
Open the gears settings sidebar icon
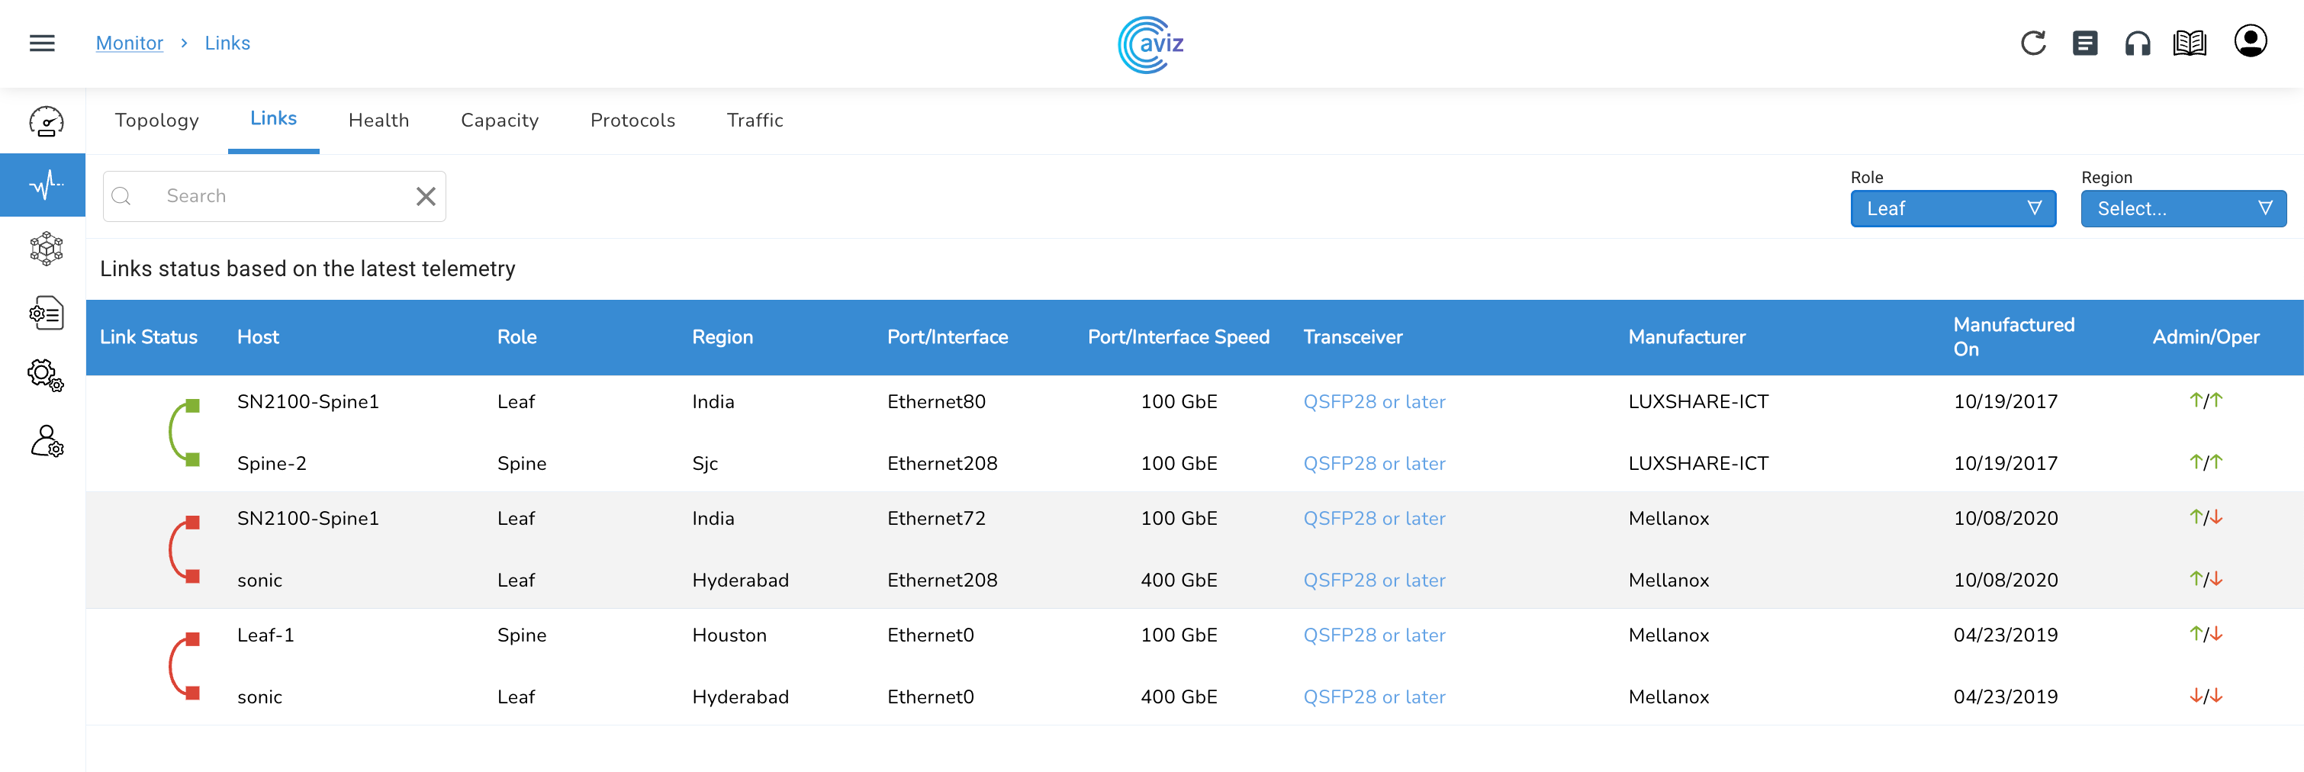46,376
